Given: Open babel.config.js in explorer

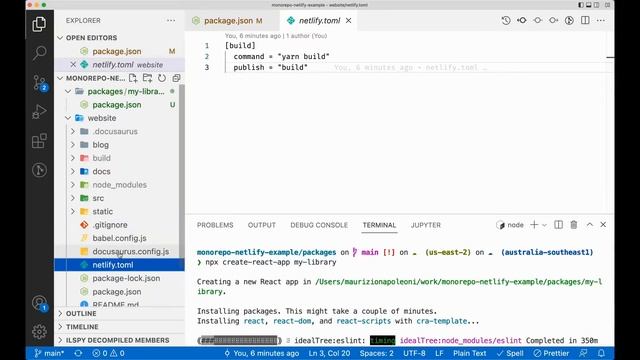Looking at the screenshot, I should click(119, 238).
